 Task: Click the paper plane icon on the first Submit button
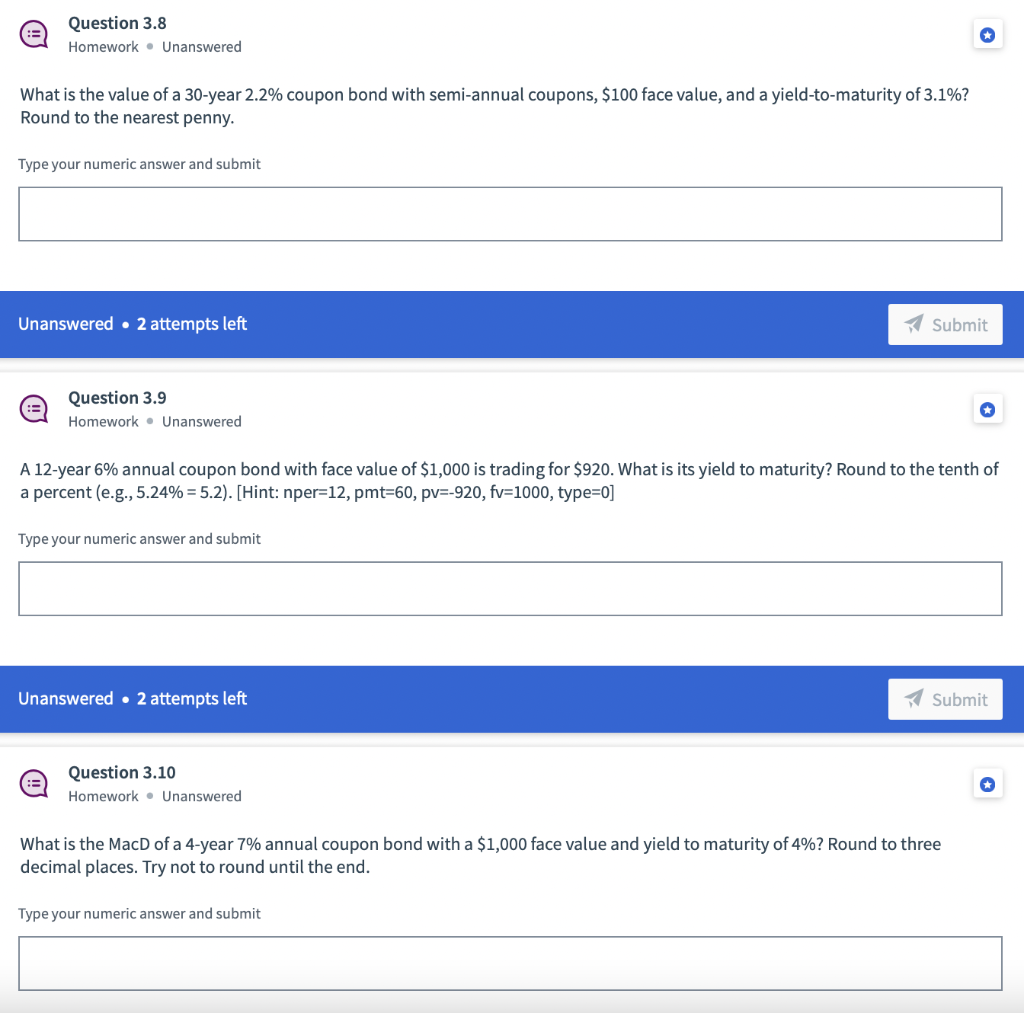[916, 324]
